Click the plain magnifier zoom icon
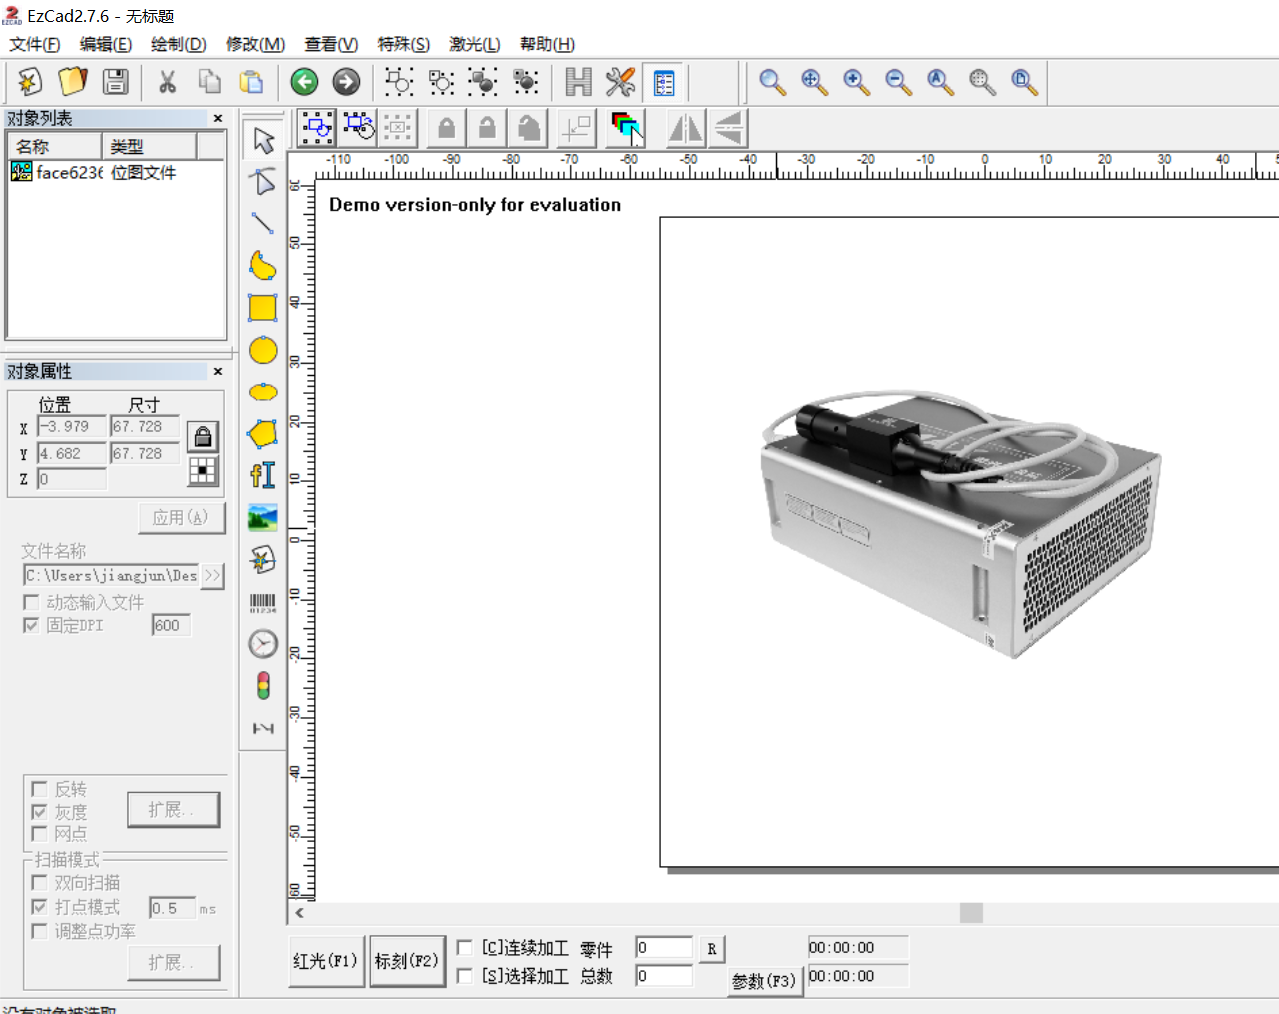 click(x=772, y=82)
